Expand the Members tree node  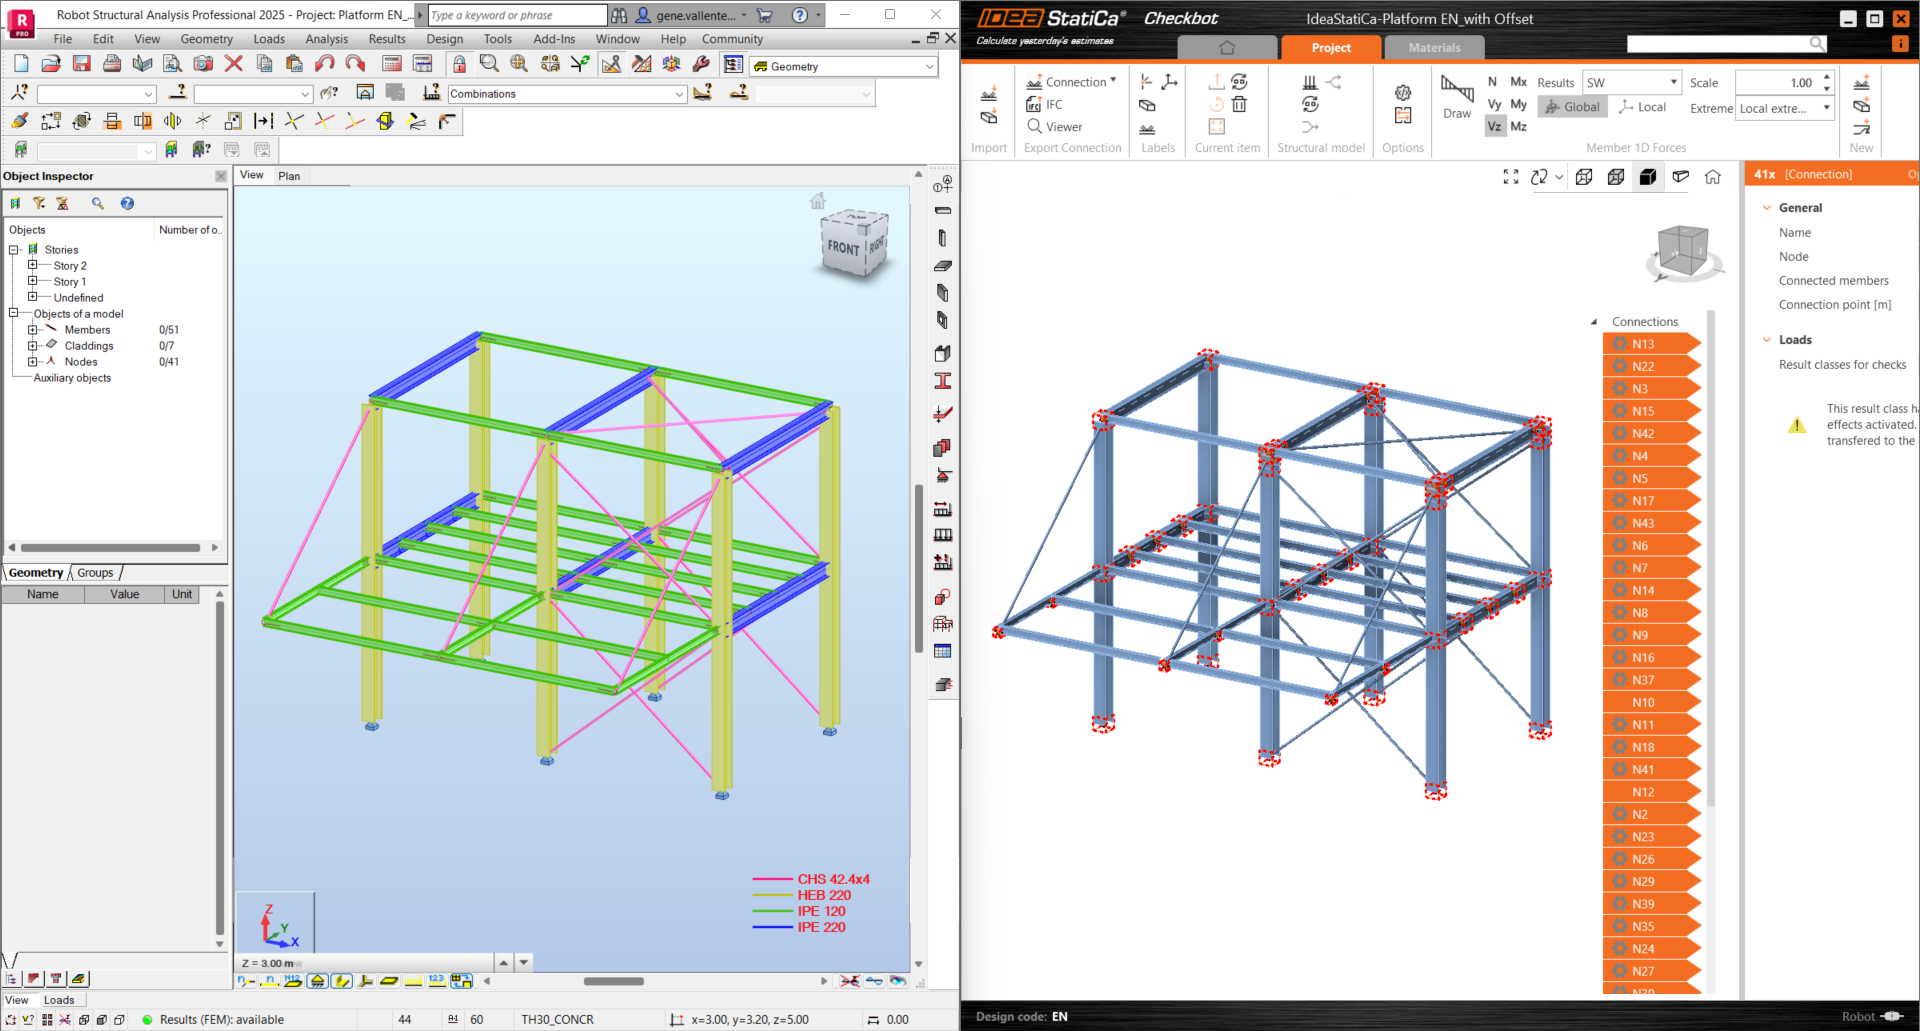pos(32,330)
